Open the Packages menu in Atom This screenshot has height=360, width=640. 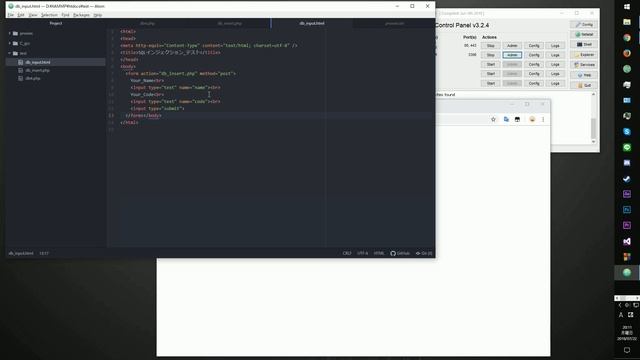coord(81,15)
